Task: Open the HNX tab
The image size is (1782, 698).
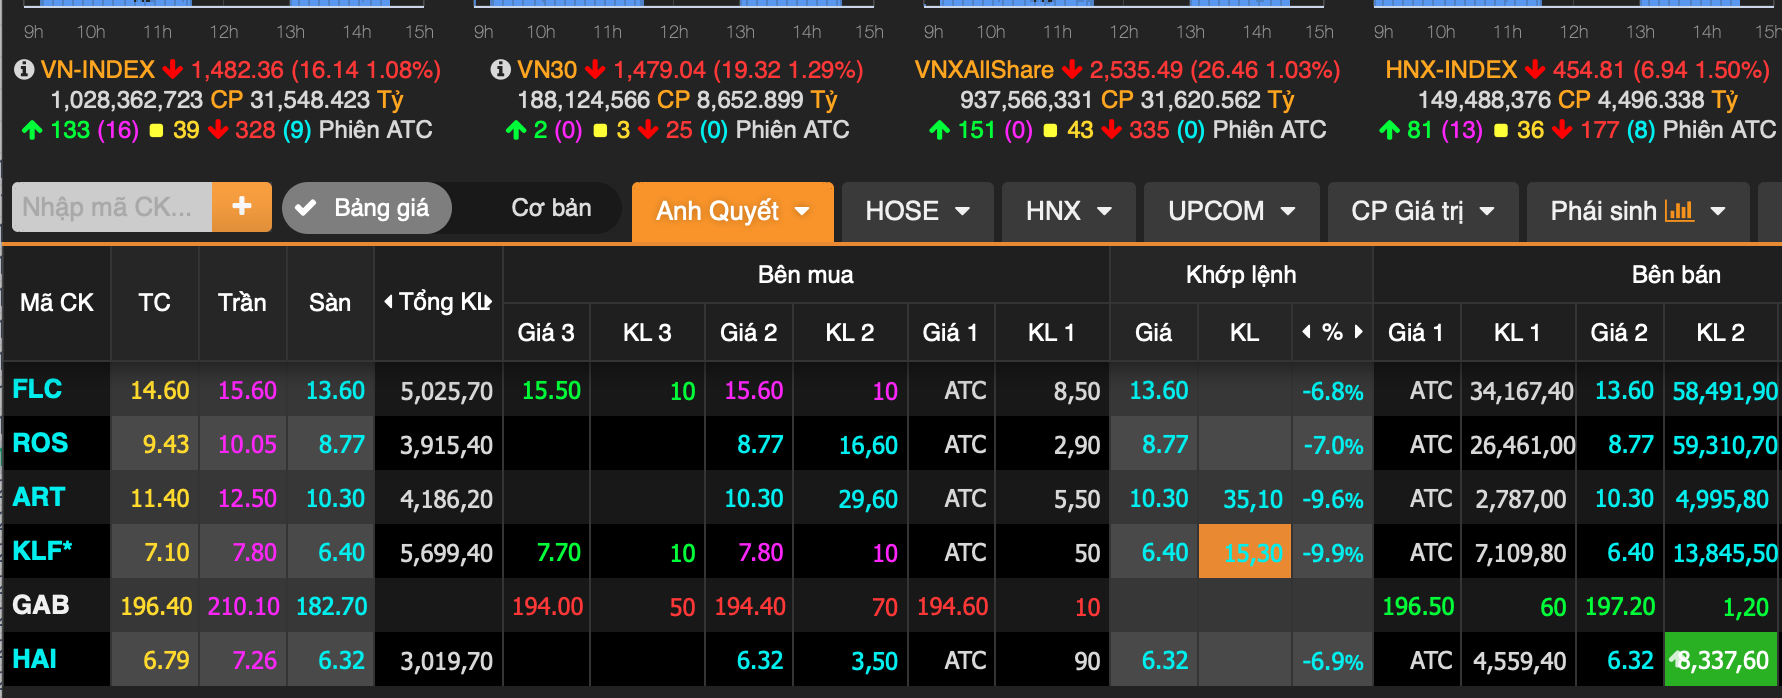Action: [x=1068, y=211]
